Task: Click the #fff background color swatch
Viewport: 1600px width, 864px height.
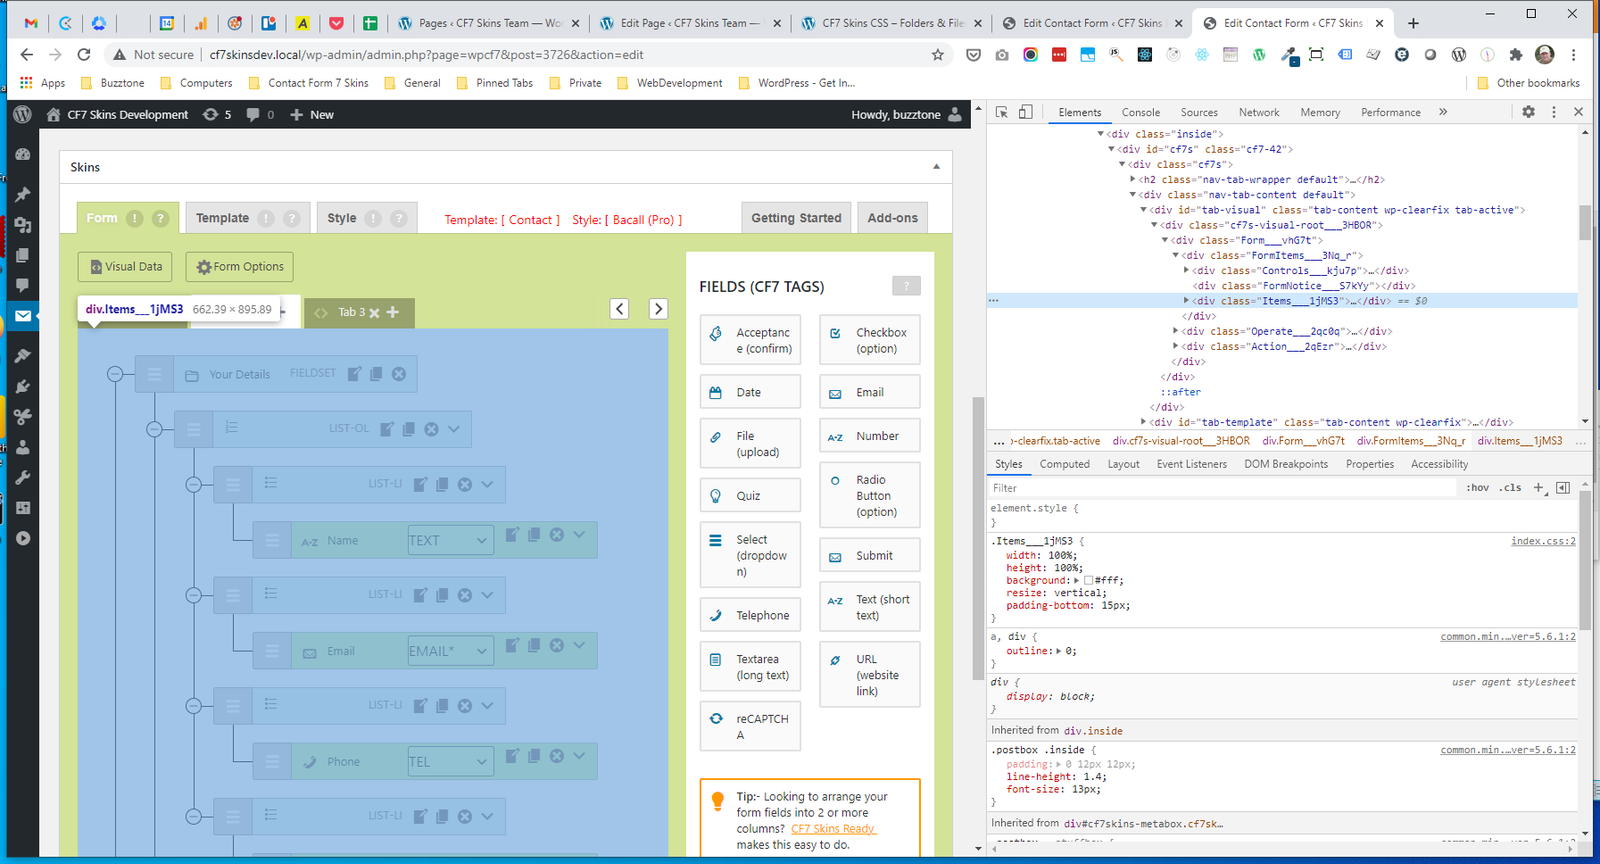Action: coord(1088,580)
